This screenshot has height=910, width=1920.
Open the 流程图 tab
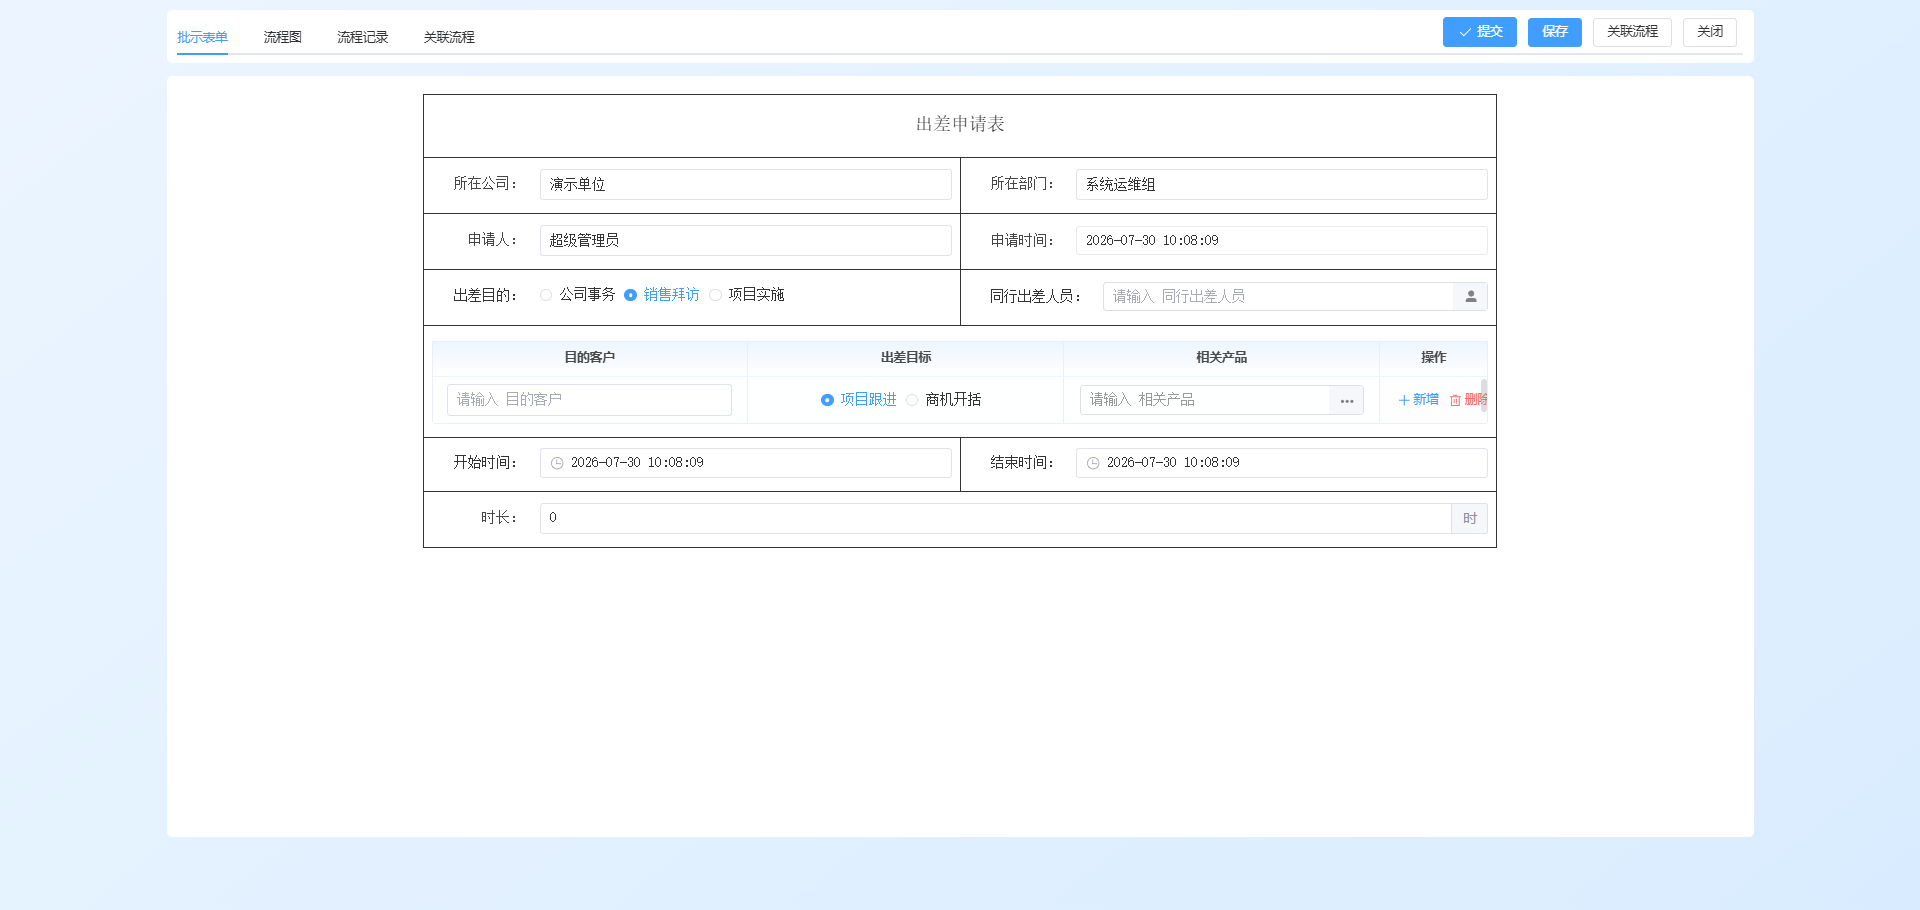(x=283, y=37)
